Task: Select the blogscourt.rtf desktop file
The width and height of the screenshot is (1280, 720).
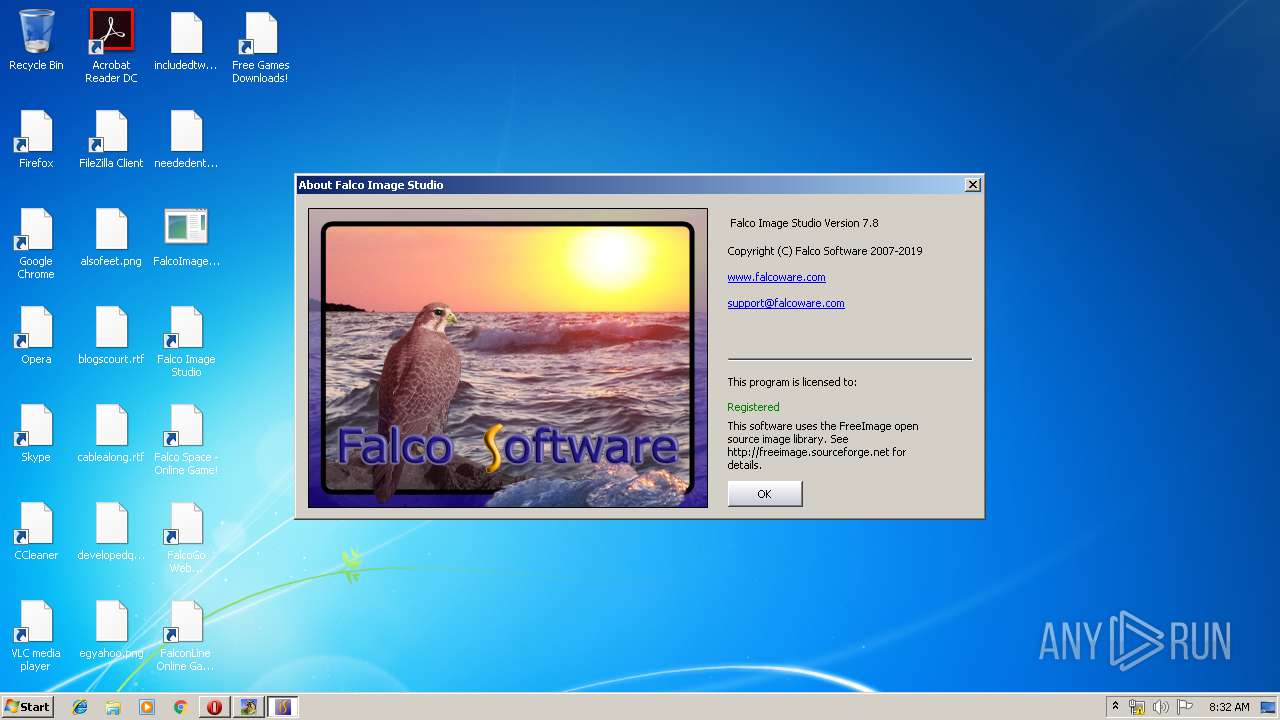Action: coord(111,335)
